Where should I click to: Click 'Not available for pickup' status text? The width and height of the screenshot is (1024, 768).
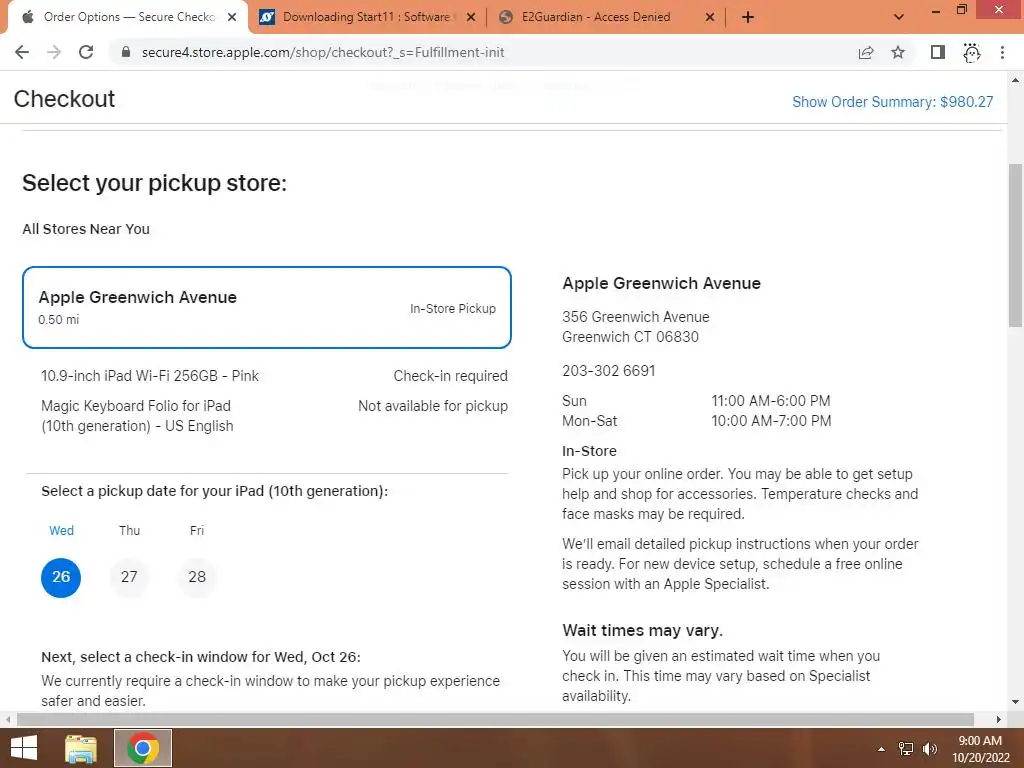pos(432,406)
